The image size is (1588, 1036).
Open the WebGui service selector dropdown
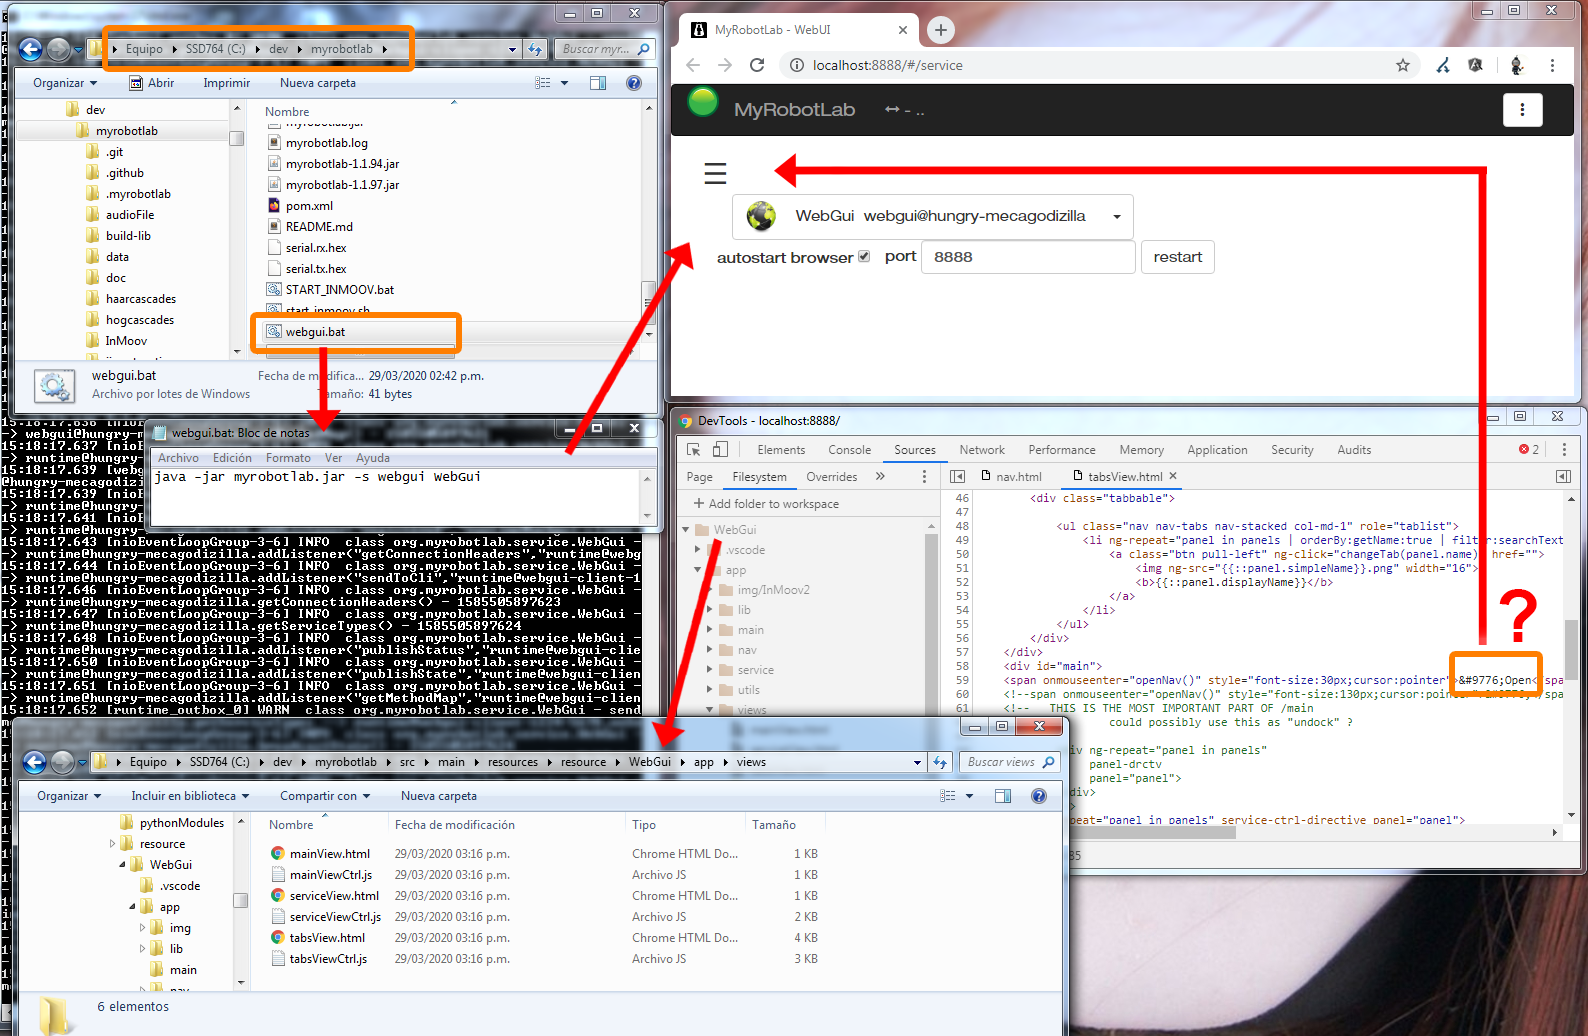coord(933,216)
